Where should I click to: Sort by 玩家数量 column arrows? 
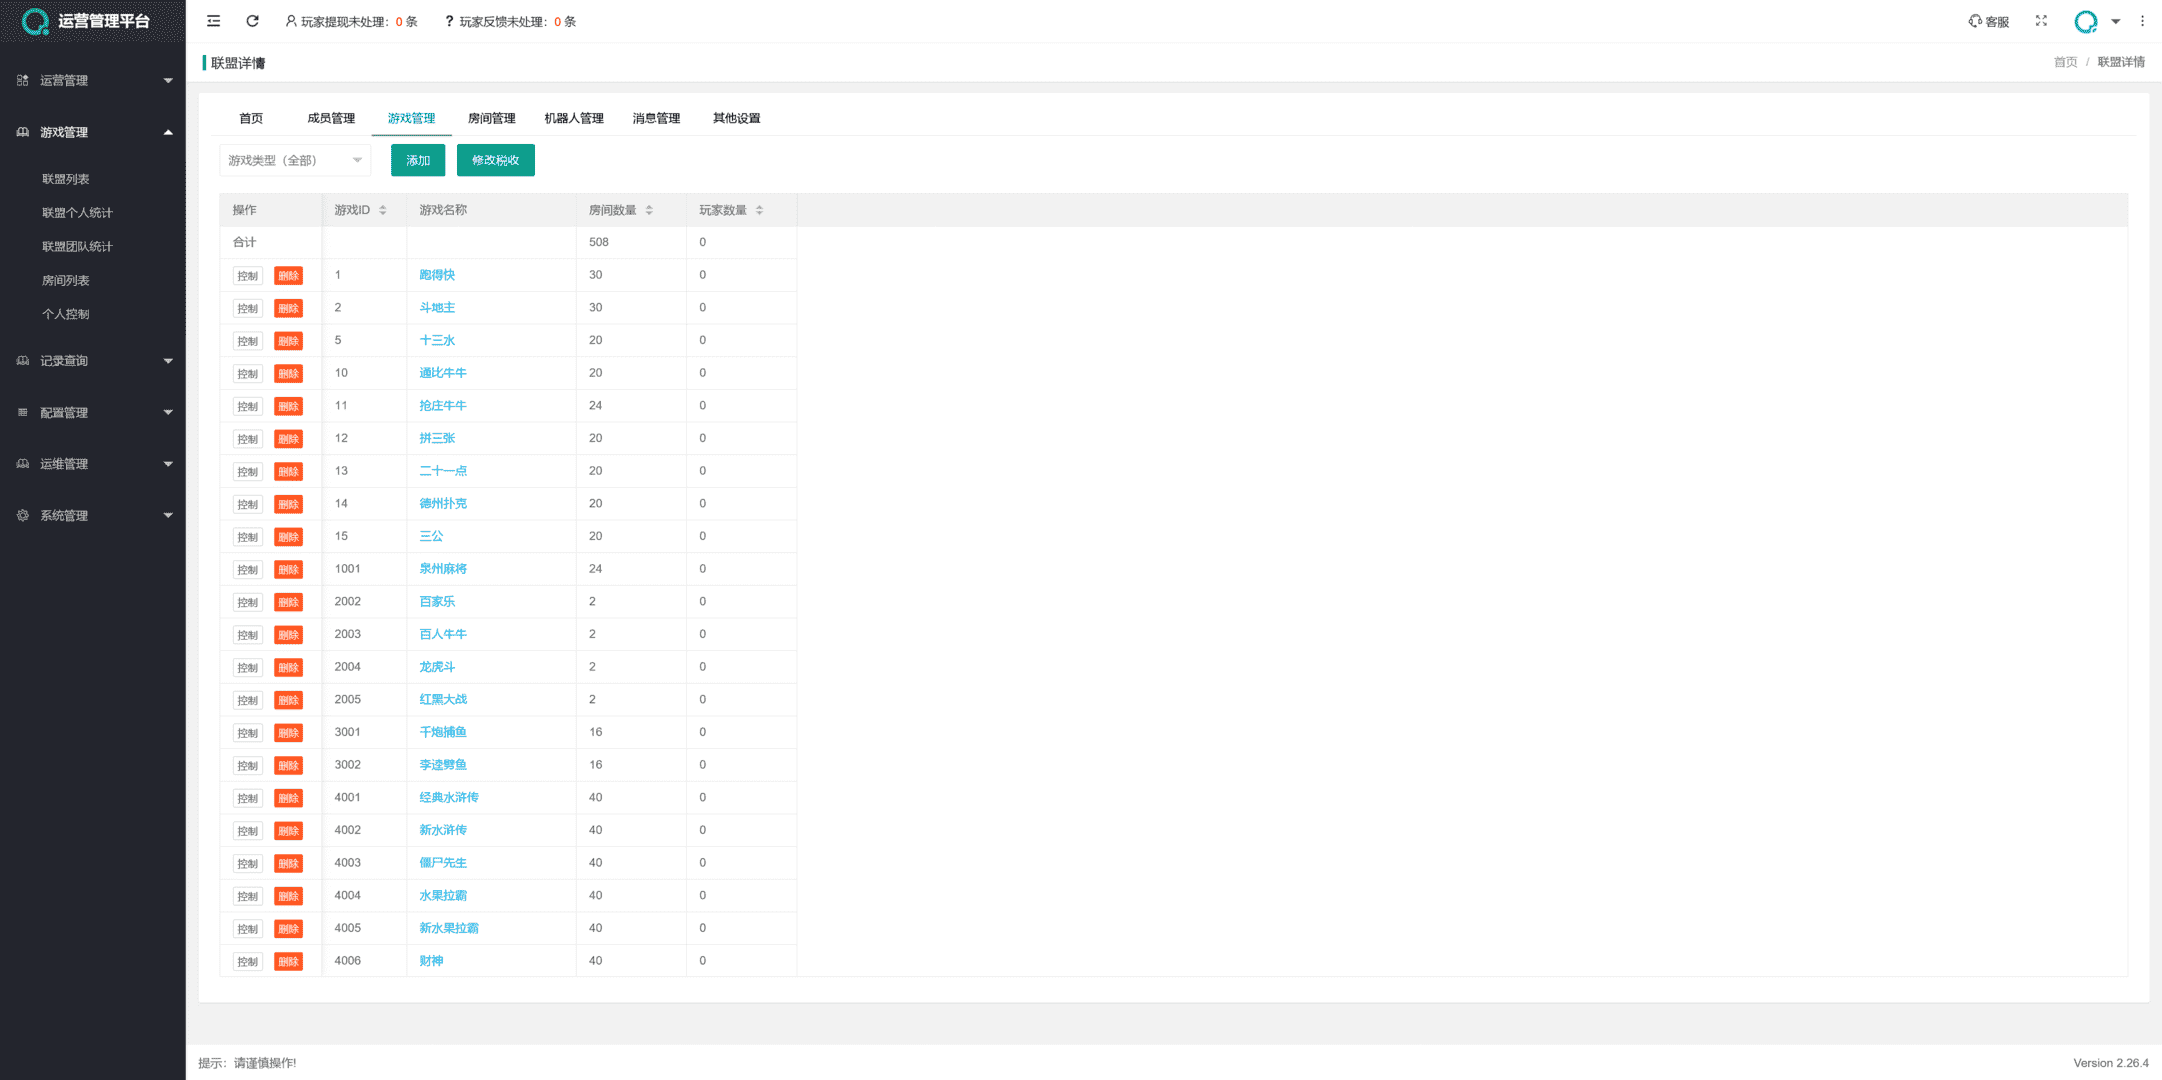coord(759,210)
